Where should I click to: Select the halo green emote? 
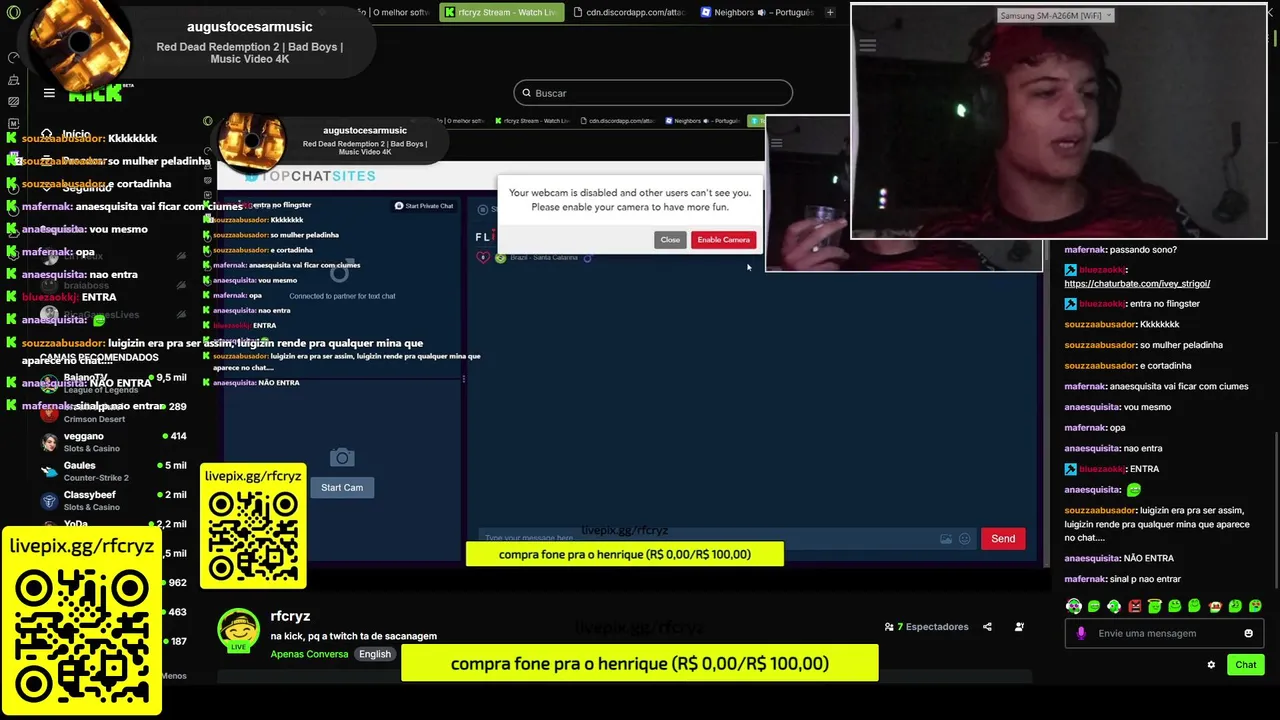coord(1155,606)
